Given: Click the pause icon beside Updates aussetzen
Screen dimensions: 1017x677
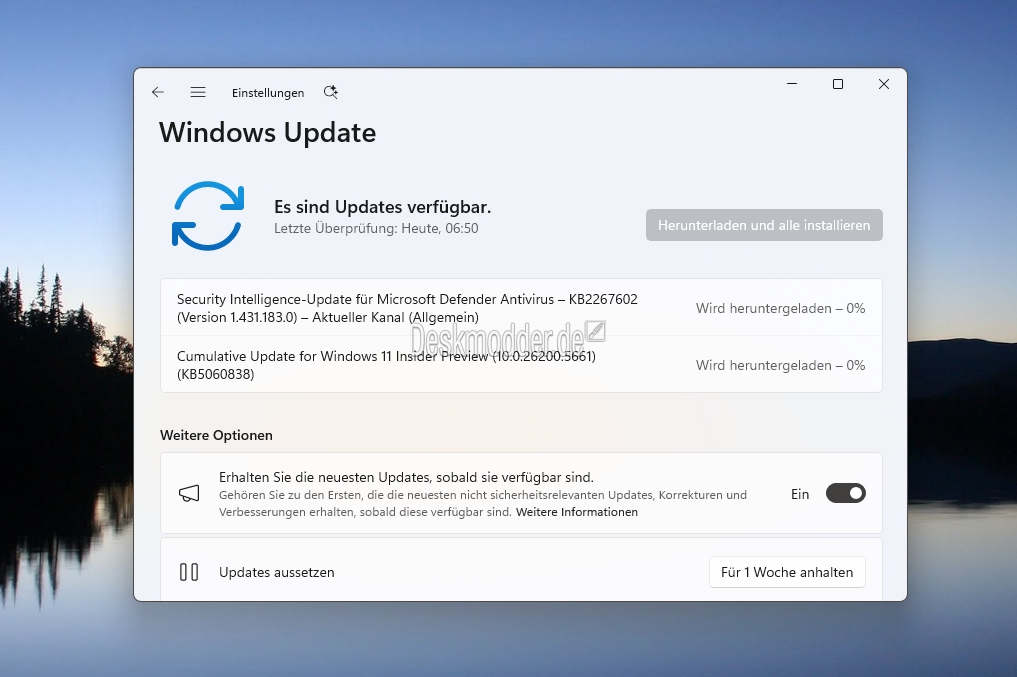Looking at the screenshot, I should click(x=189, y=572).
